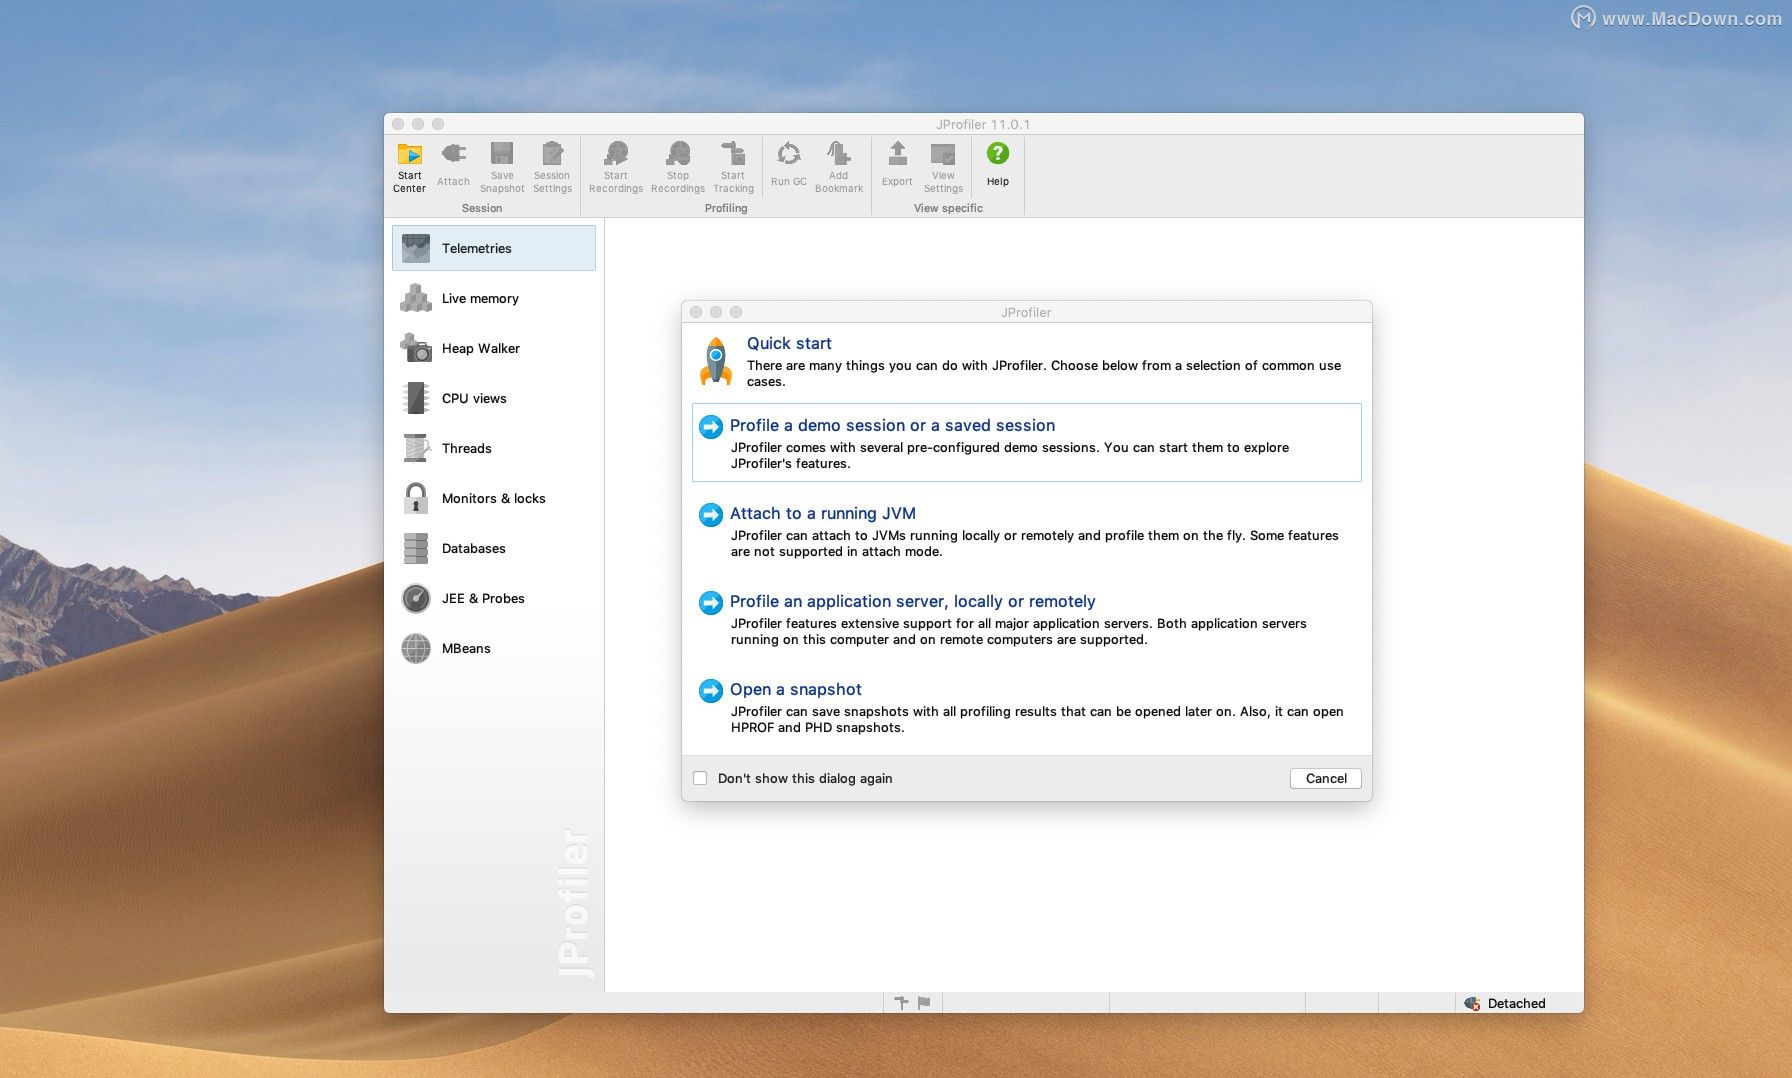This screenshot has height=1078, width=1792.
Task: Click the Monitors & locks padlock icon
Action: (x=416, y=498)
